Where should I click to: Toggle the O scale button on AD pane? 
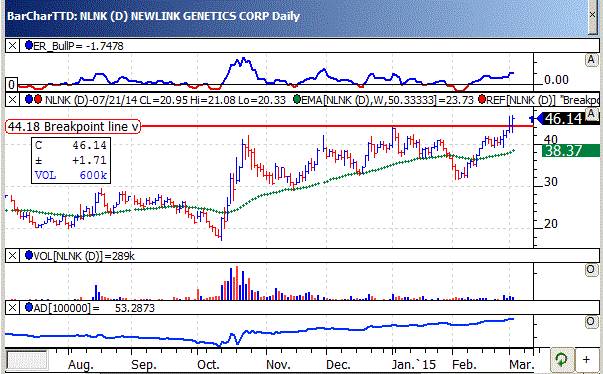click(x=591, y=322)
